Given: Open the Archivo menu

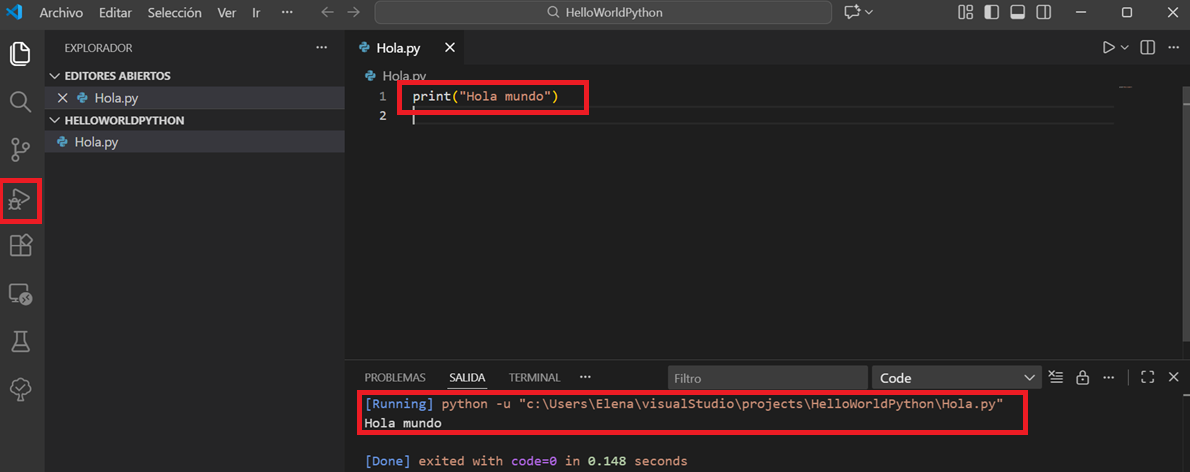Looking at the screenshot, I should pos(61,13).
